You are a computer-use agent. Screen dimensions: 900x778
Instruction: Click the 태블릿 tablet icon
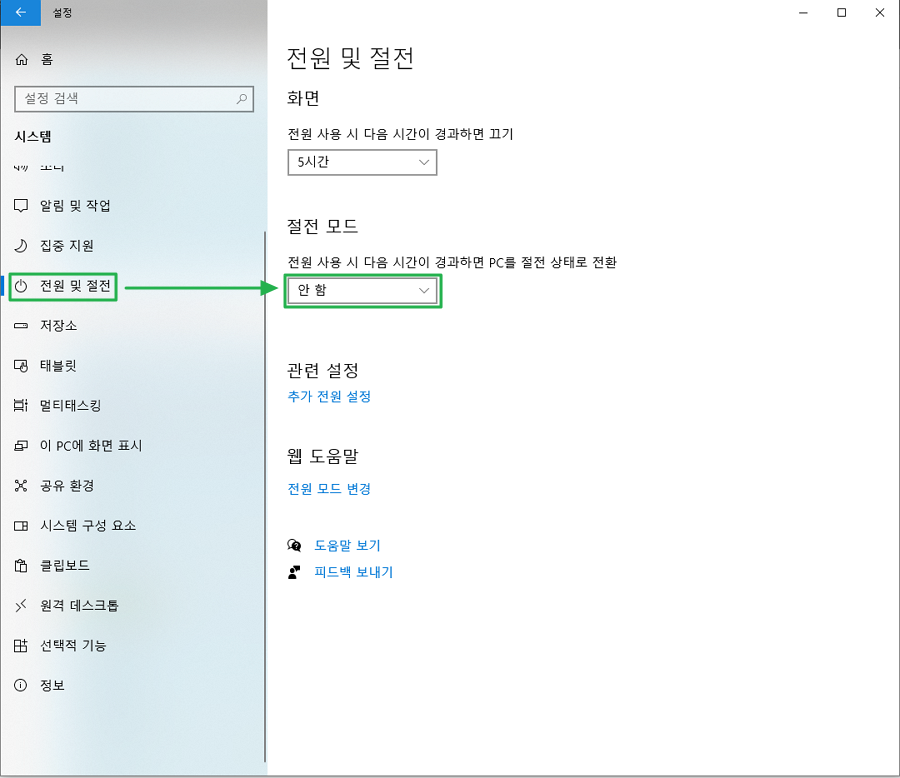pos(21,366)
